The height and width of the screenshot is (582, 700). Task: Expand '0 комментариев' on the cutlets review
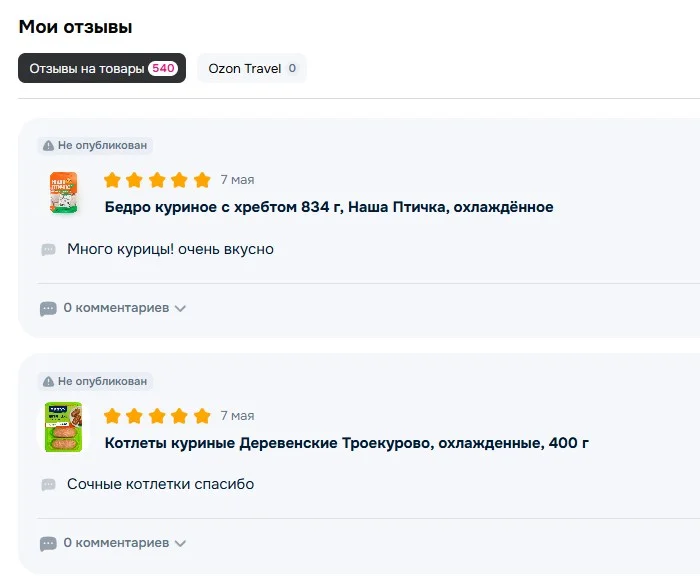tap(116, 543)
